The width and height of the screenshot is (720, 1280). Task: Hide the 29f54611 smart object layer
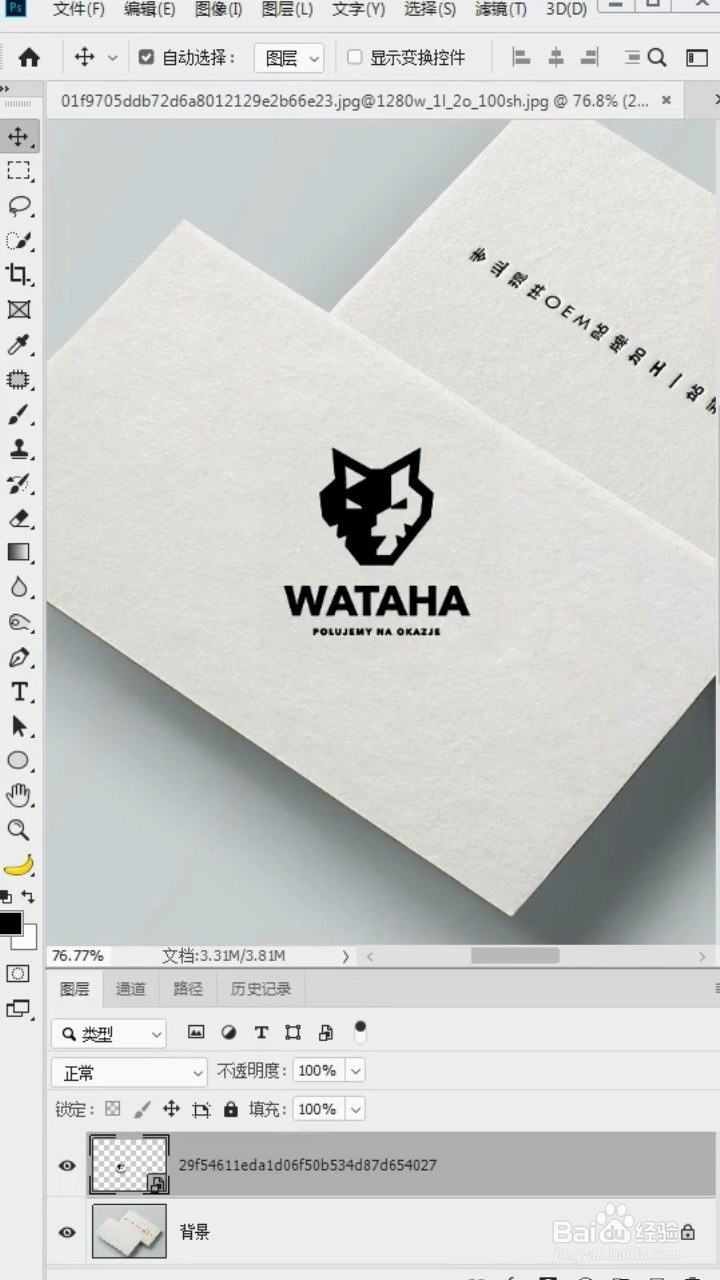67,1166
